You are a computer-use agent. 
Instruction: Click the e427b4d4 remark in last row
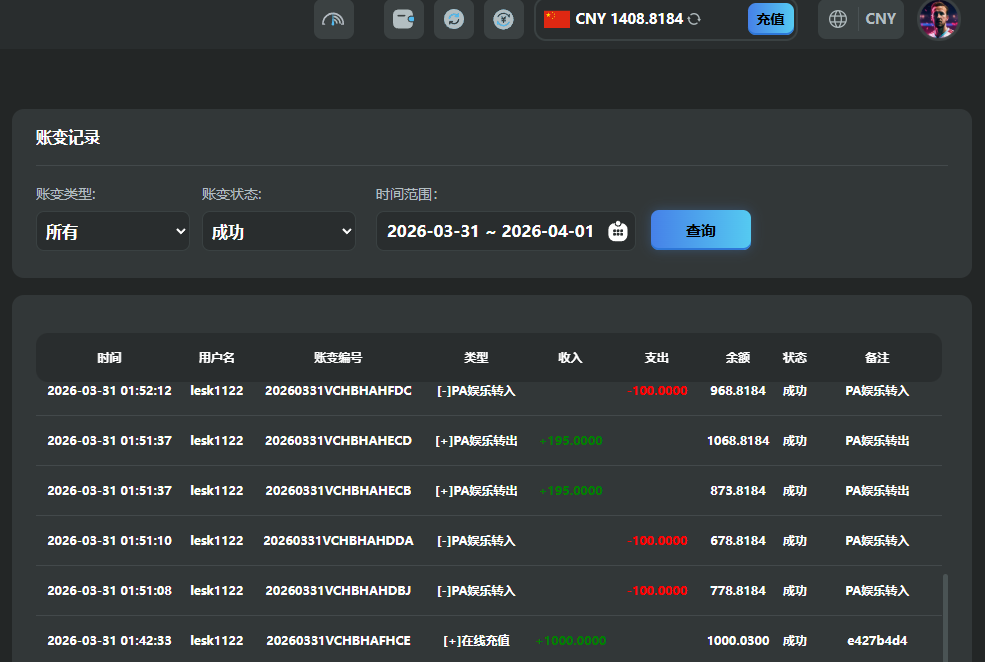[x=877, y=640]
